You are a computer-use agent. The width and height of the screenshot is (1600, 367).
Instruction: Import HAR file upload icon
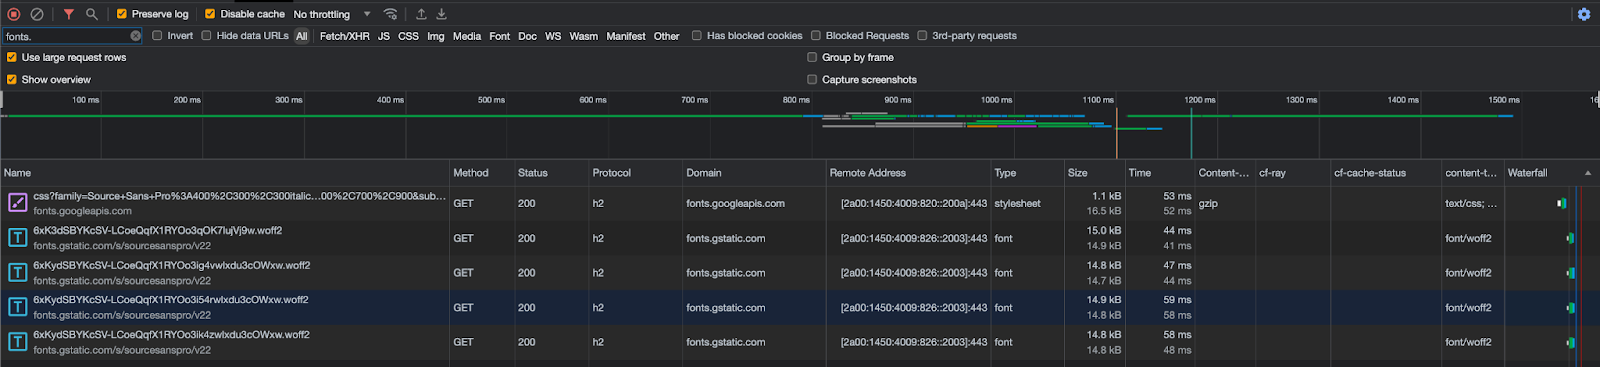(x=421, y=14)
